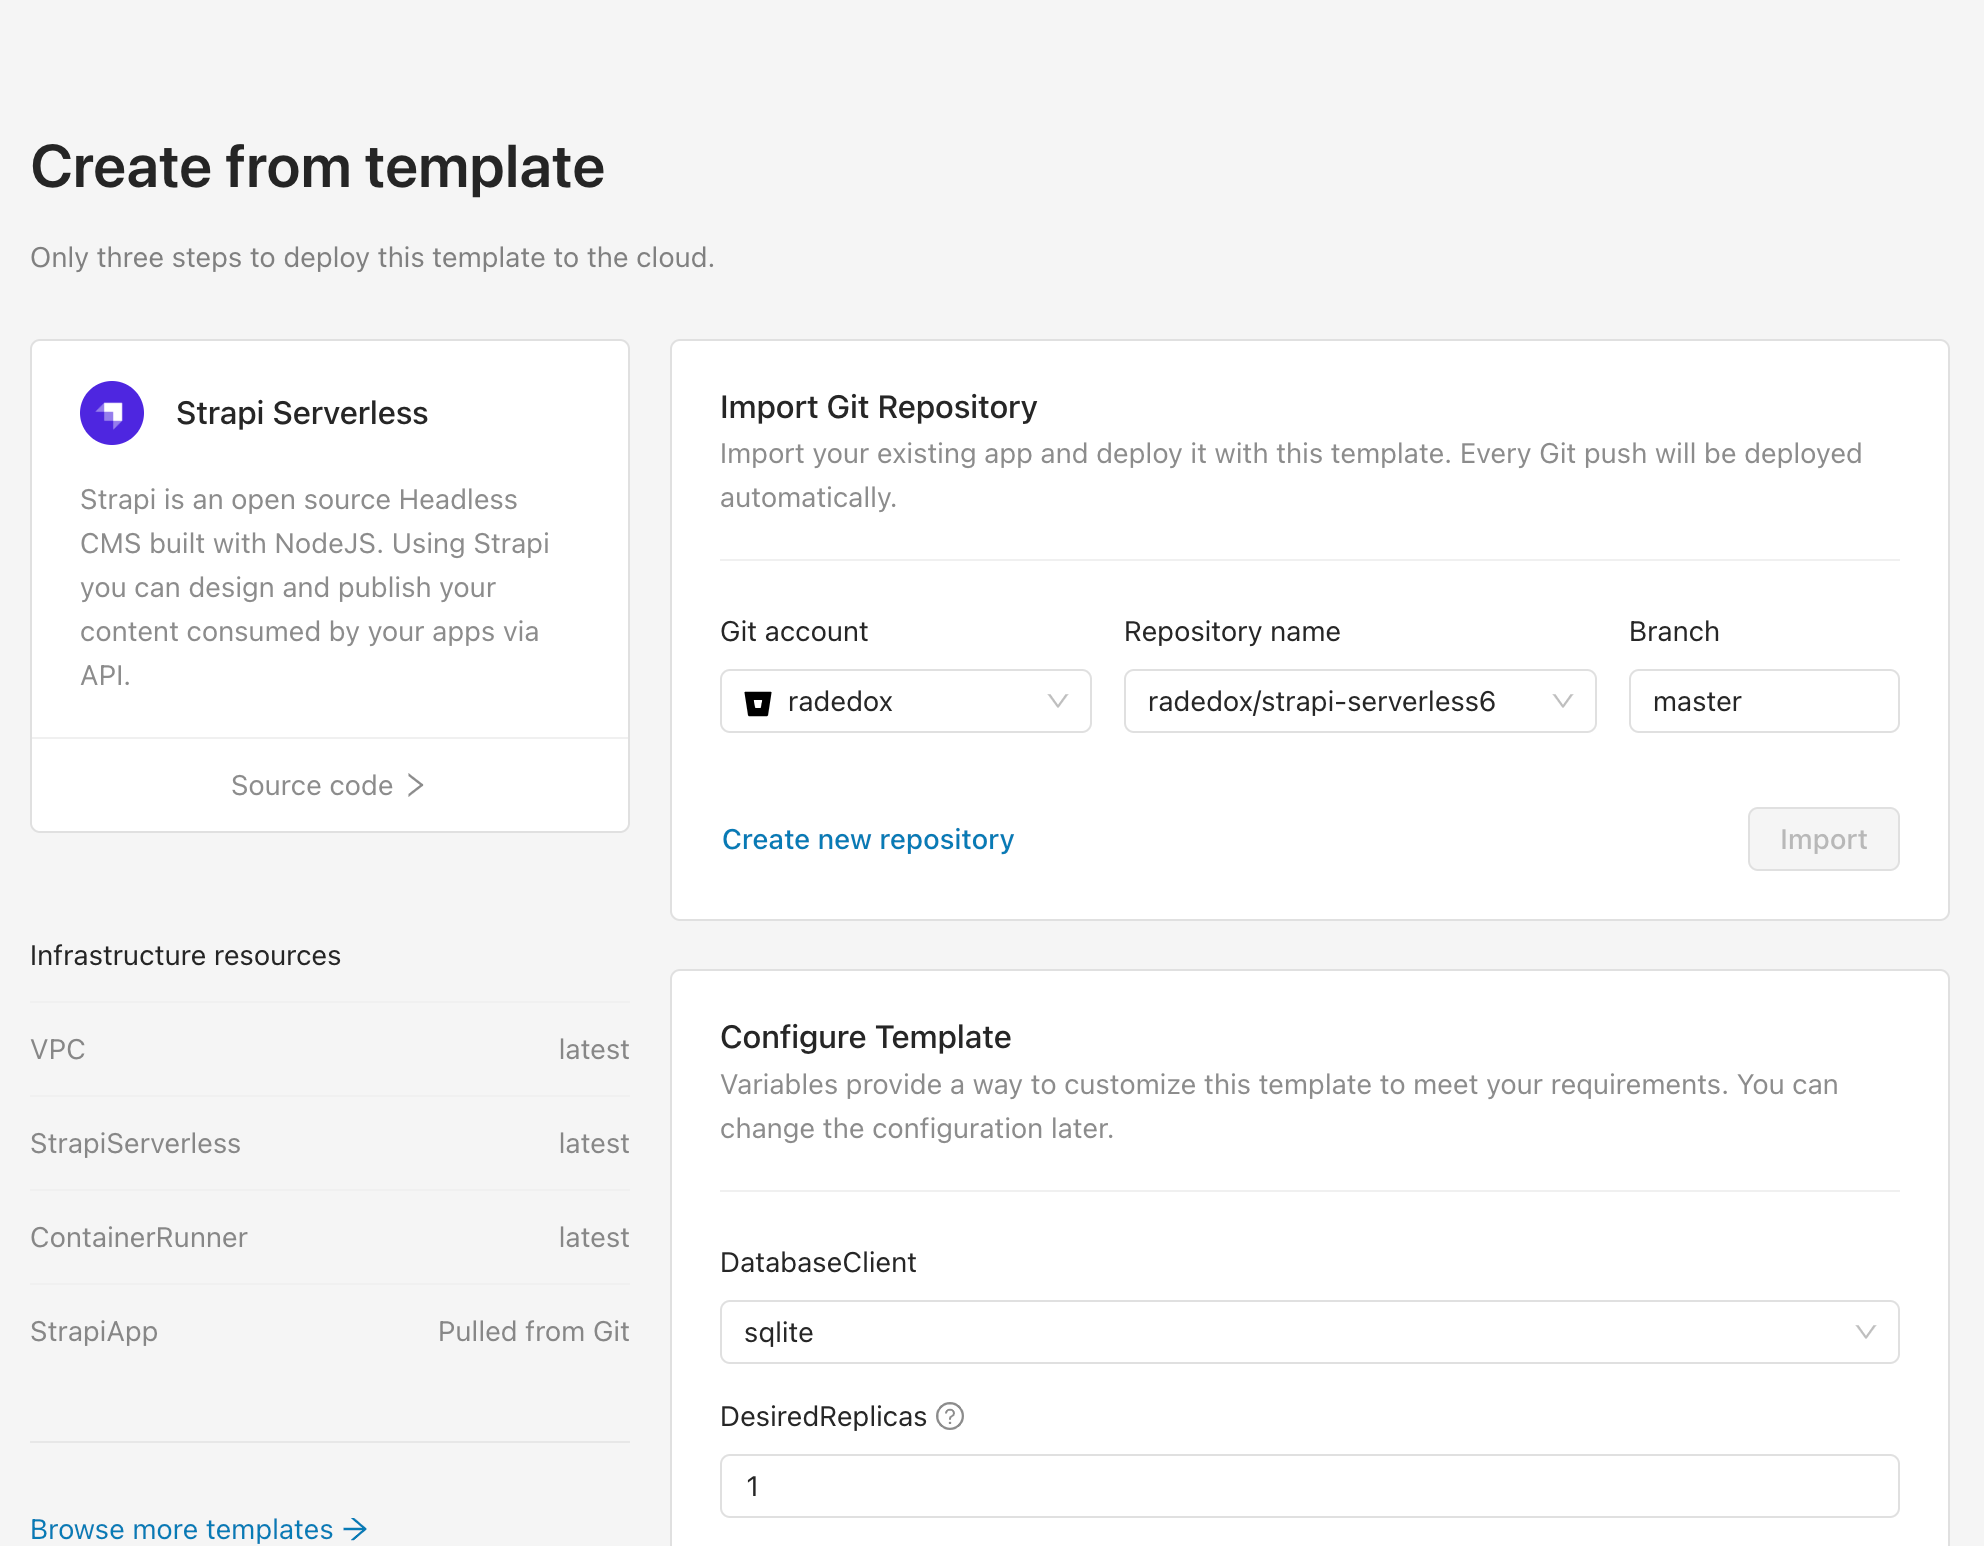The width and height of the screenshot is (1984, 1546).
Task: Click the Branch field label
Action: (1674, 631)
